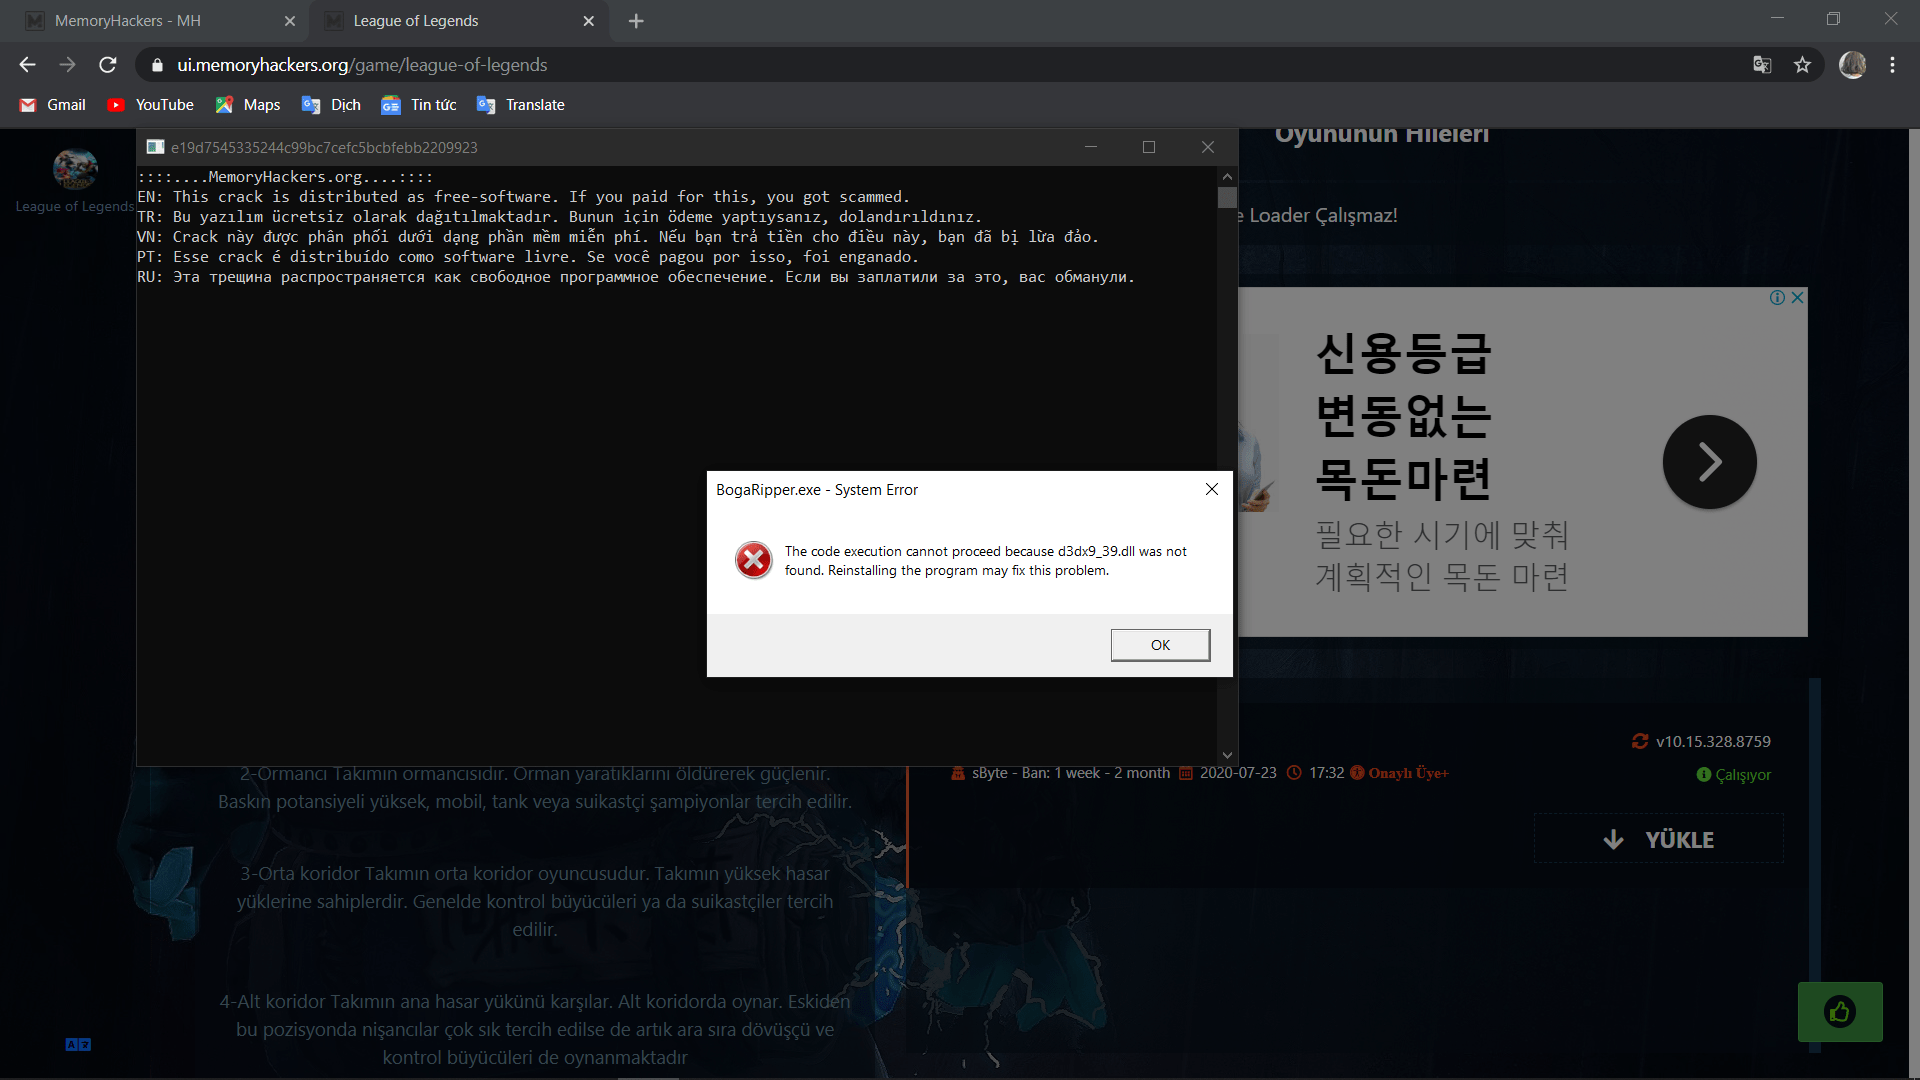Click the League of Legends game logo thumbnail
Viewport: 1920px width, 1080px height.
coord(75,169)
